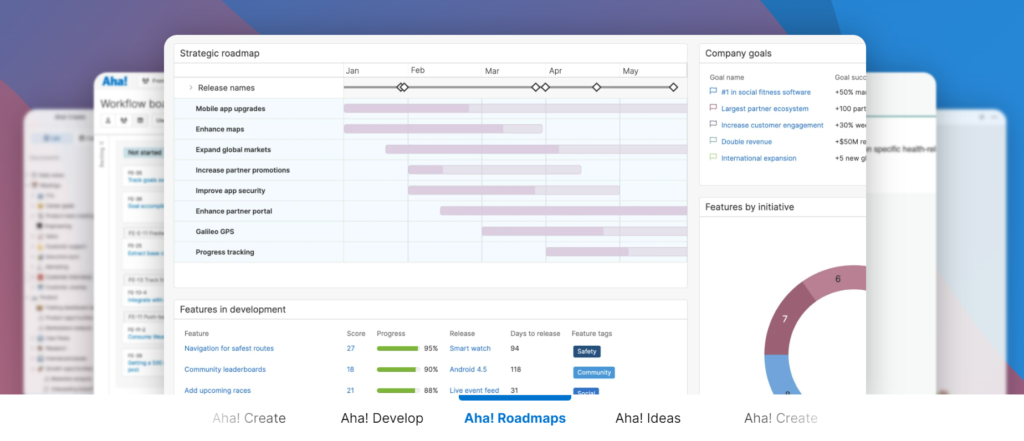Click the Safety feature tag
The image size is (1024, 441).
tap(586, 351)
